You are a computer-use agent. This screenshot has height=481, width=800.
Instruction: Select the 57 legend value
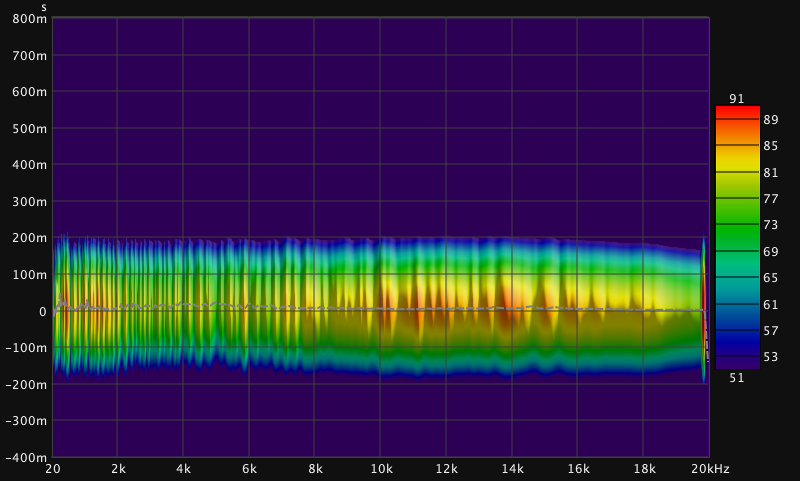coord(771,331)
